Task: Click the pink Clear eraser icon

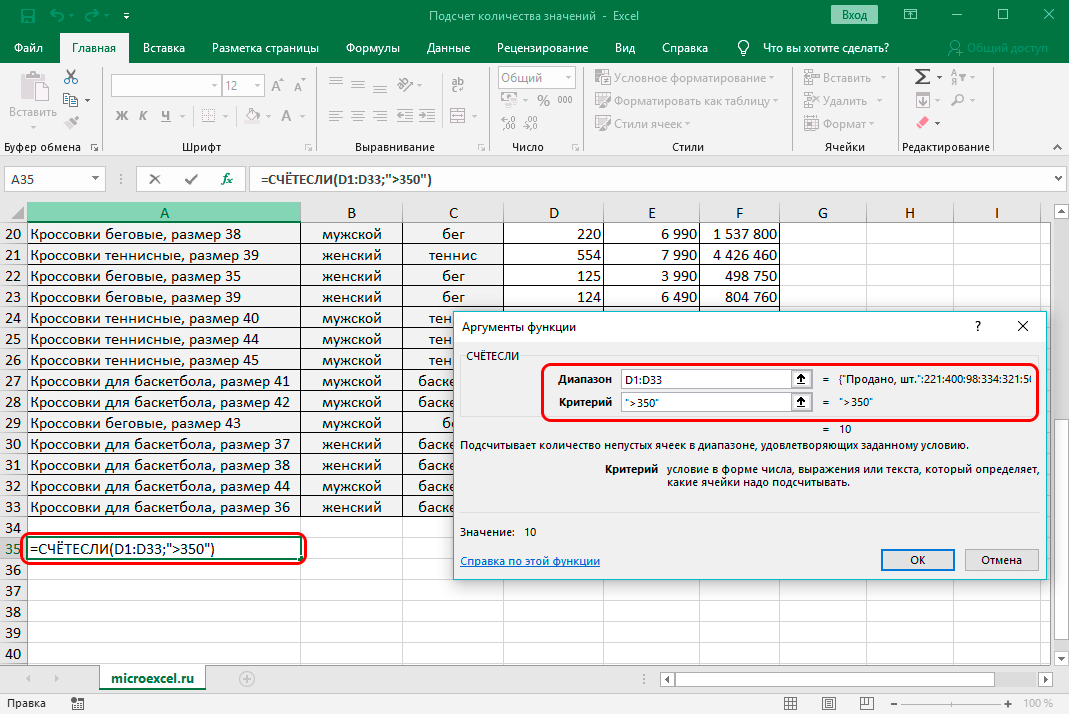Action: click(922, 123)
